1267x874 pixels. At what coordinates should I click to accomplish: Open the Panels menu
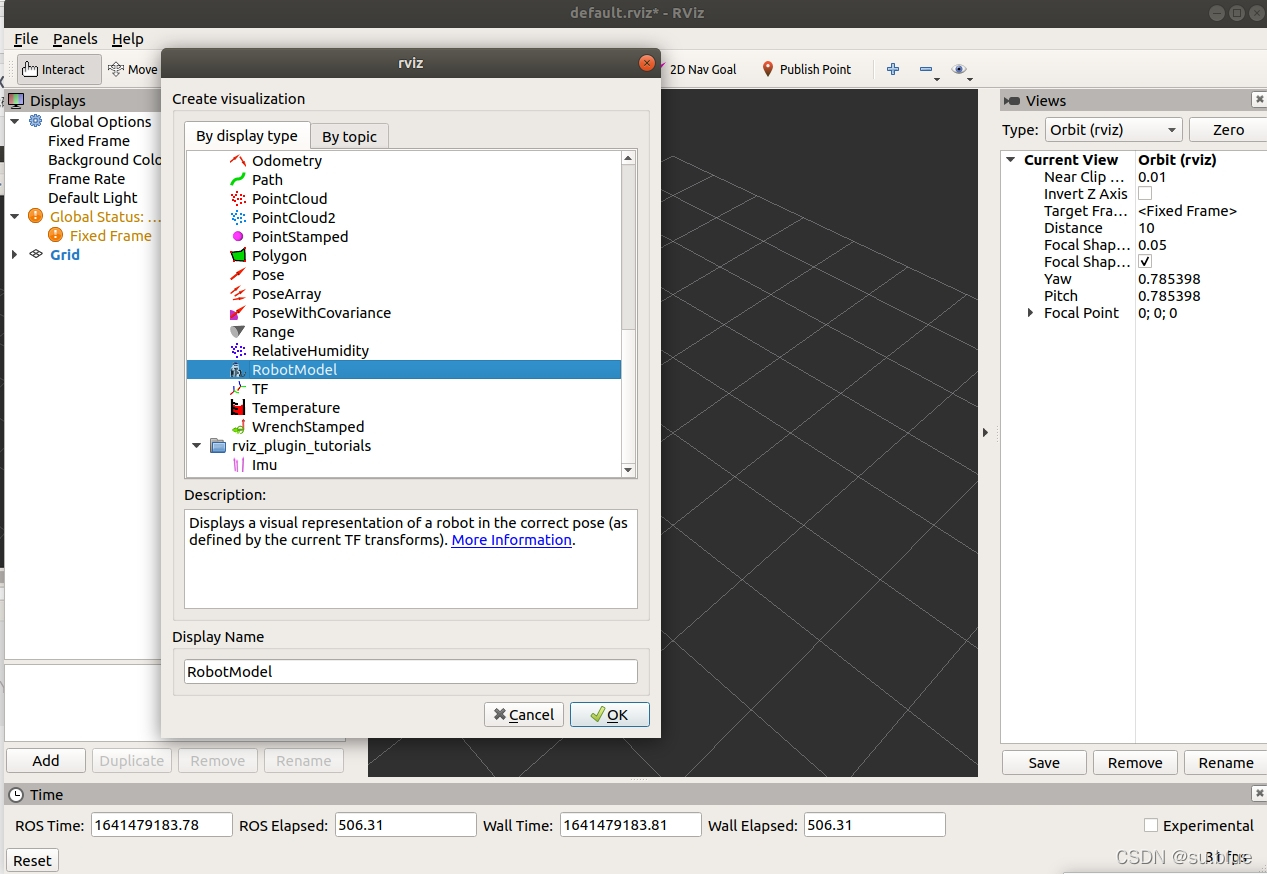pyautogui.click(x=75, y=38)
